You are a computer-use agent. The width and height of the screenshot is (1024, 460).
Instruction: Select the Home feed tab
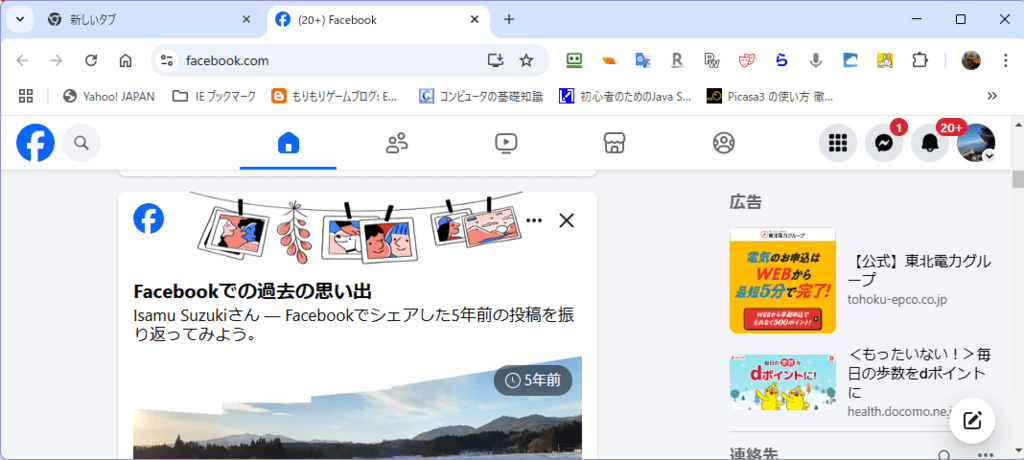pyautogui.click(x=288, y=143)
